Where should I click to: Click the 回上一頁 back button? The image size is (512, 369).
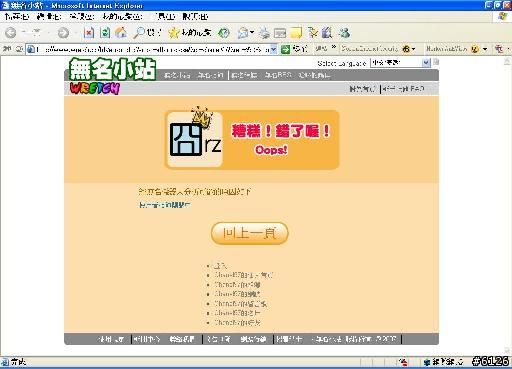250,233
